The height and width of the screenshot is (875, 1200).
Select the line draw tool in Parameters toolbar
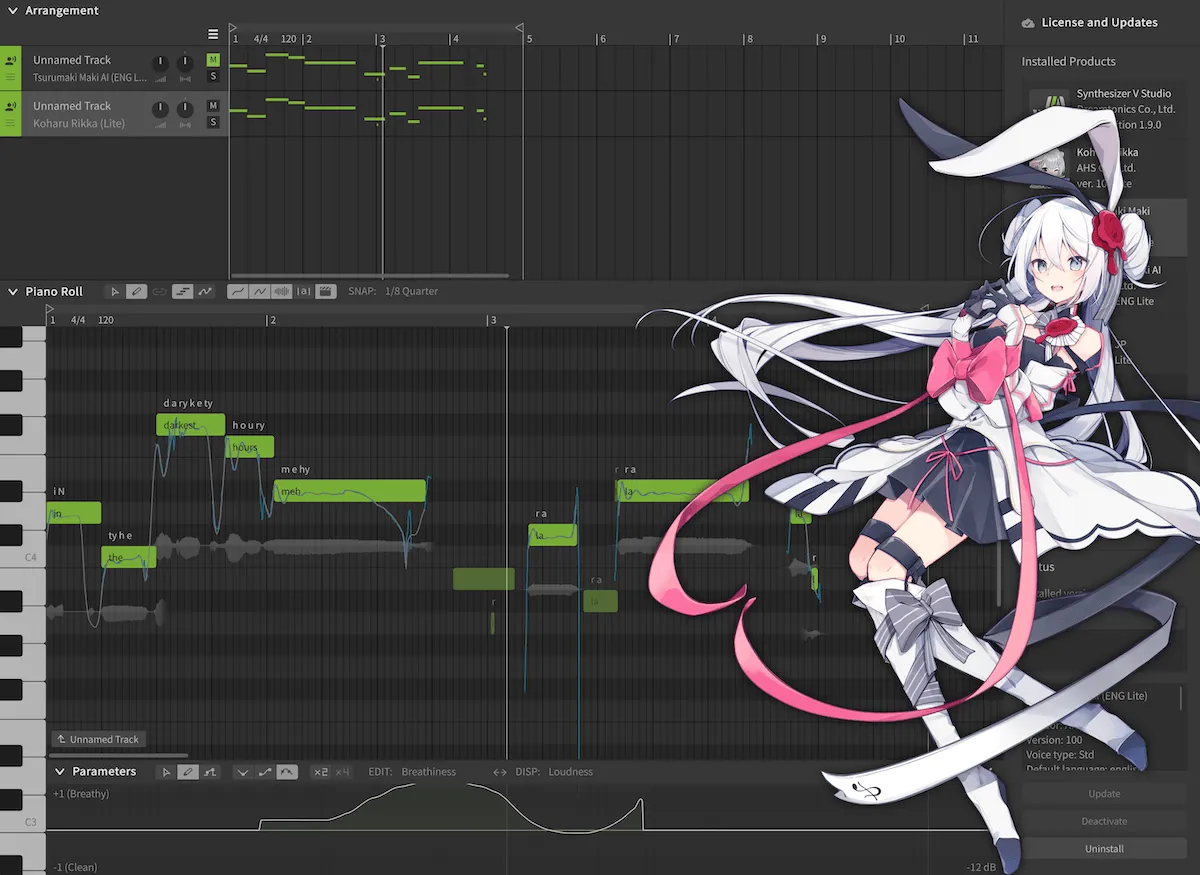click(x=209, y=772)
